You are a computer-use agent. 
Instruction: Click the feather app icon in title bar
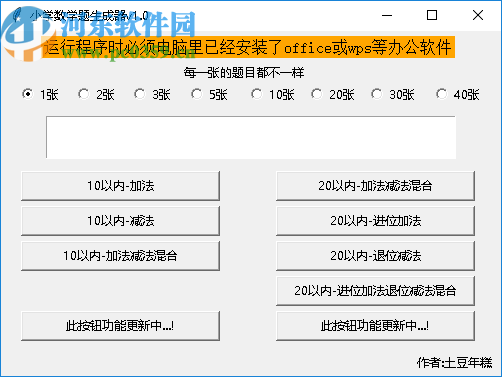point(16,15)
